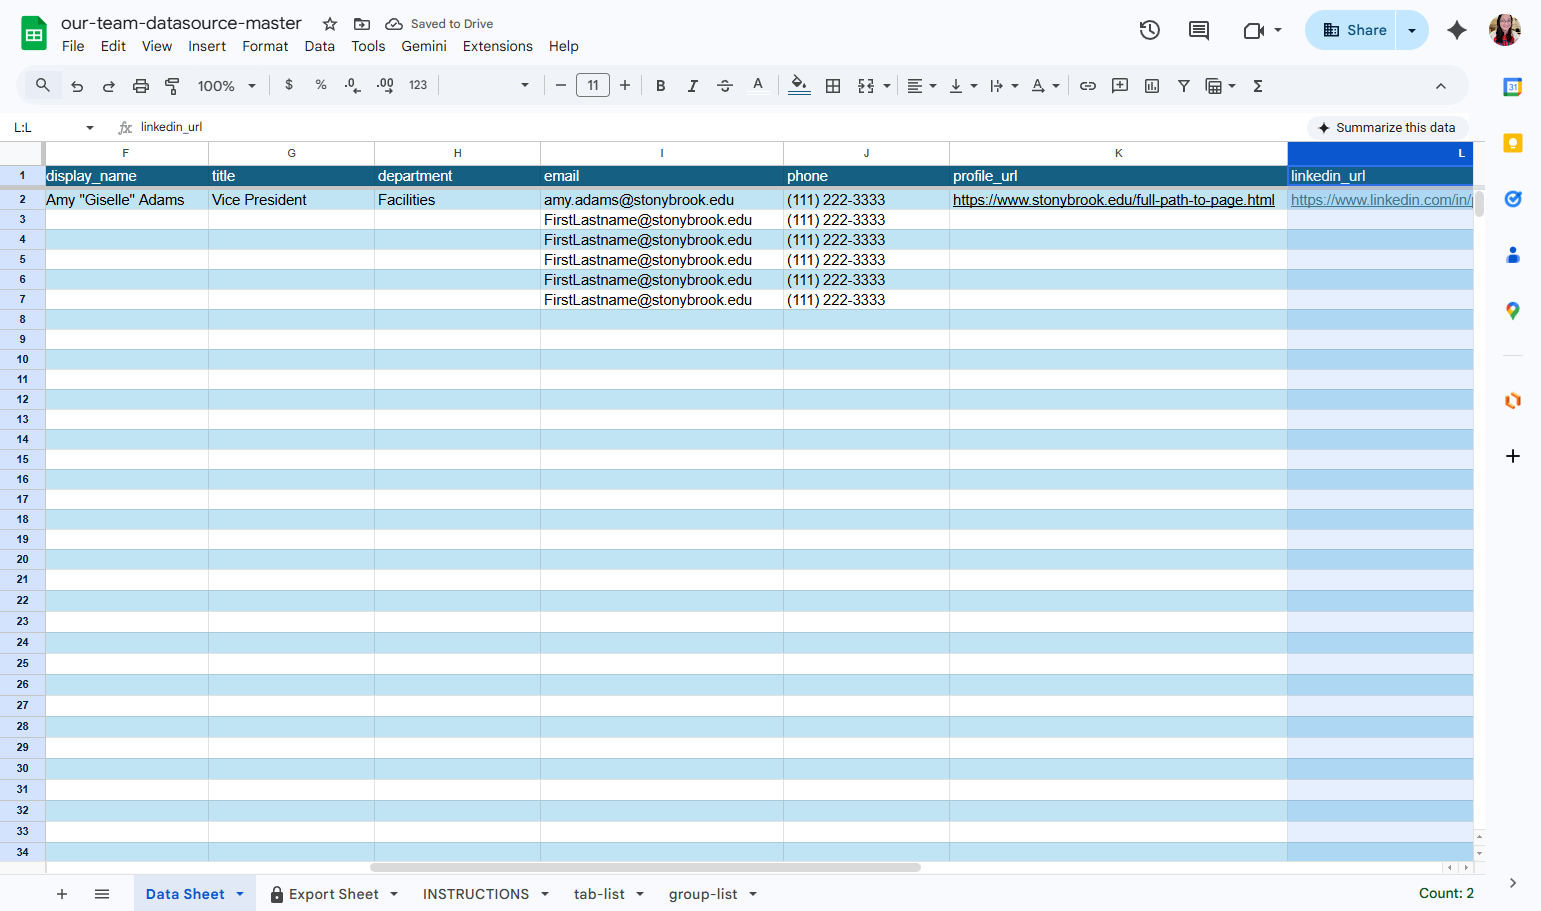Expand the Share options arrow
The width and height of the screenshot is (1541, 911).
1412,30
